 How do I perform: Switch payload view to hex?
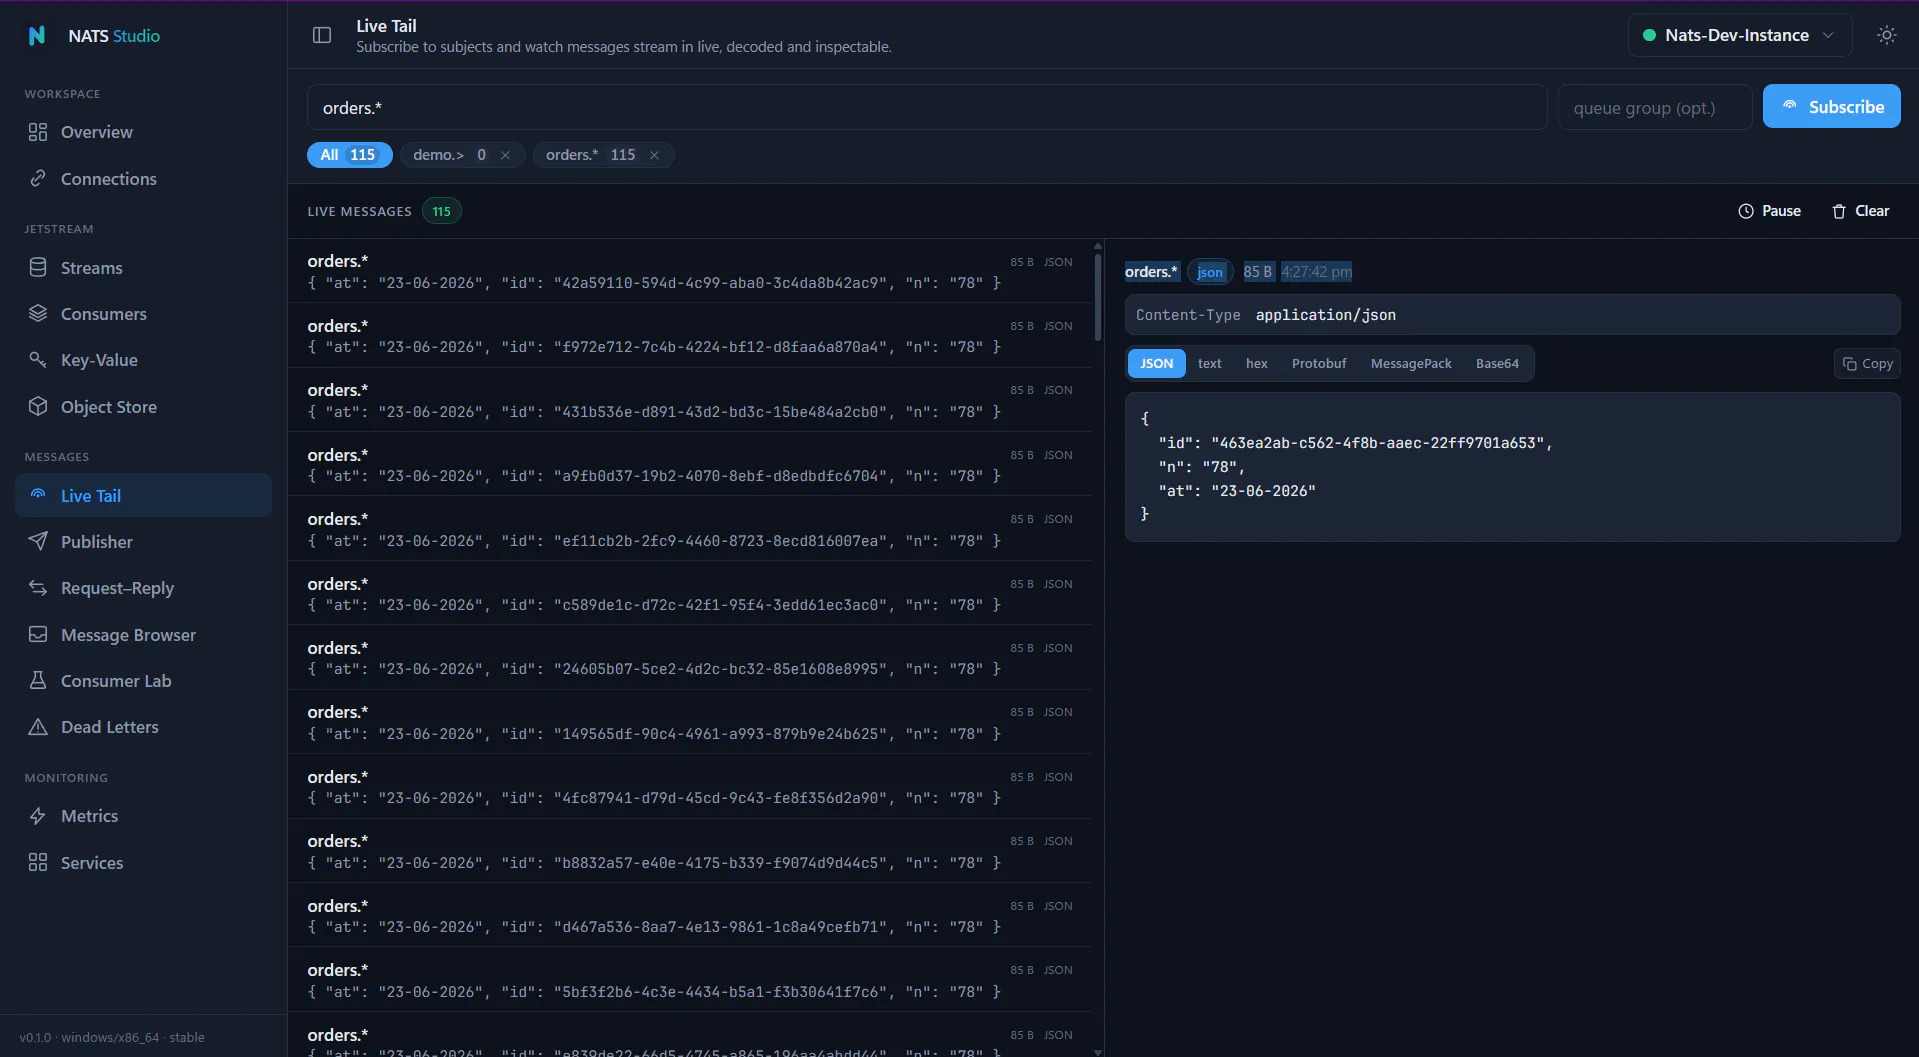tap(1256, 364)
